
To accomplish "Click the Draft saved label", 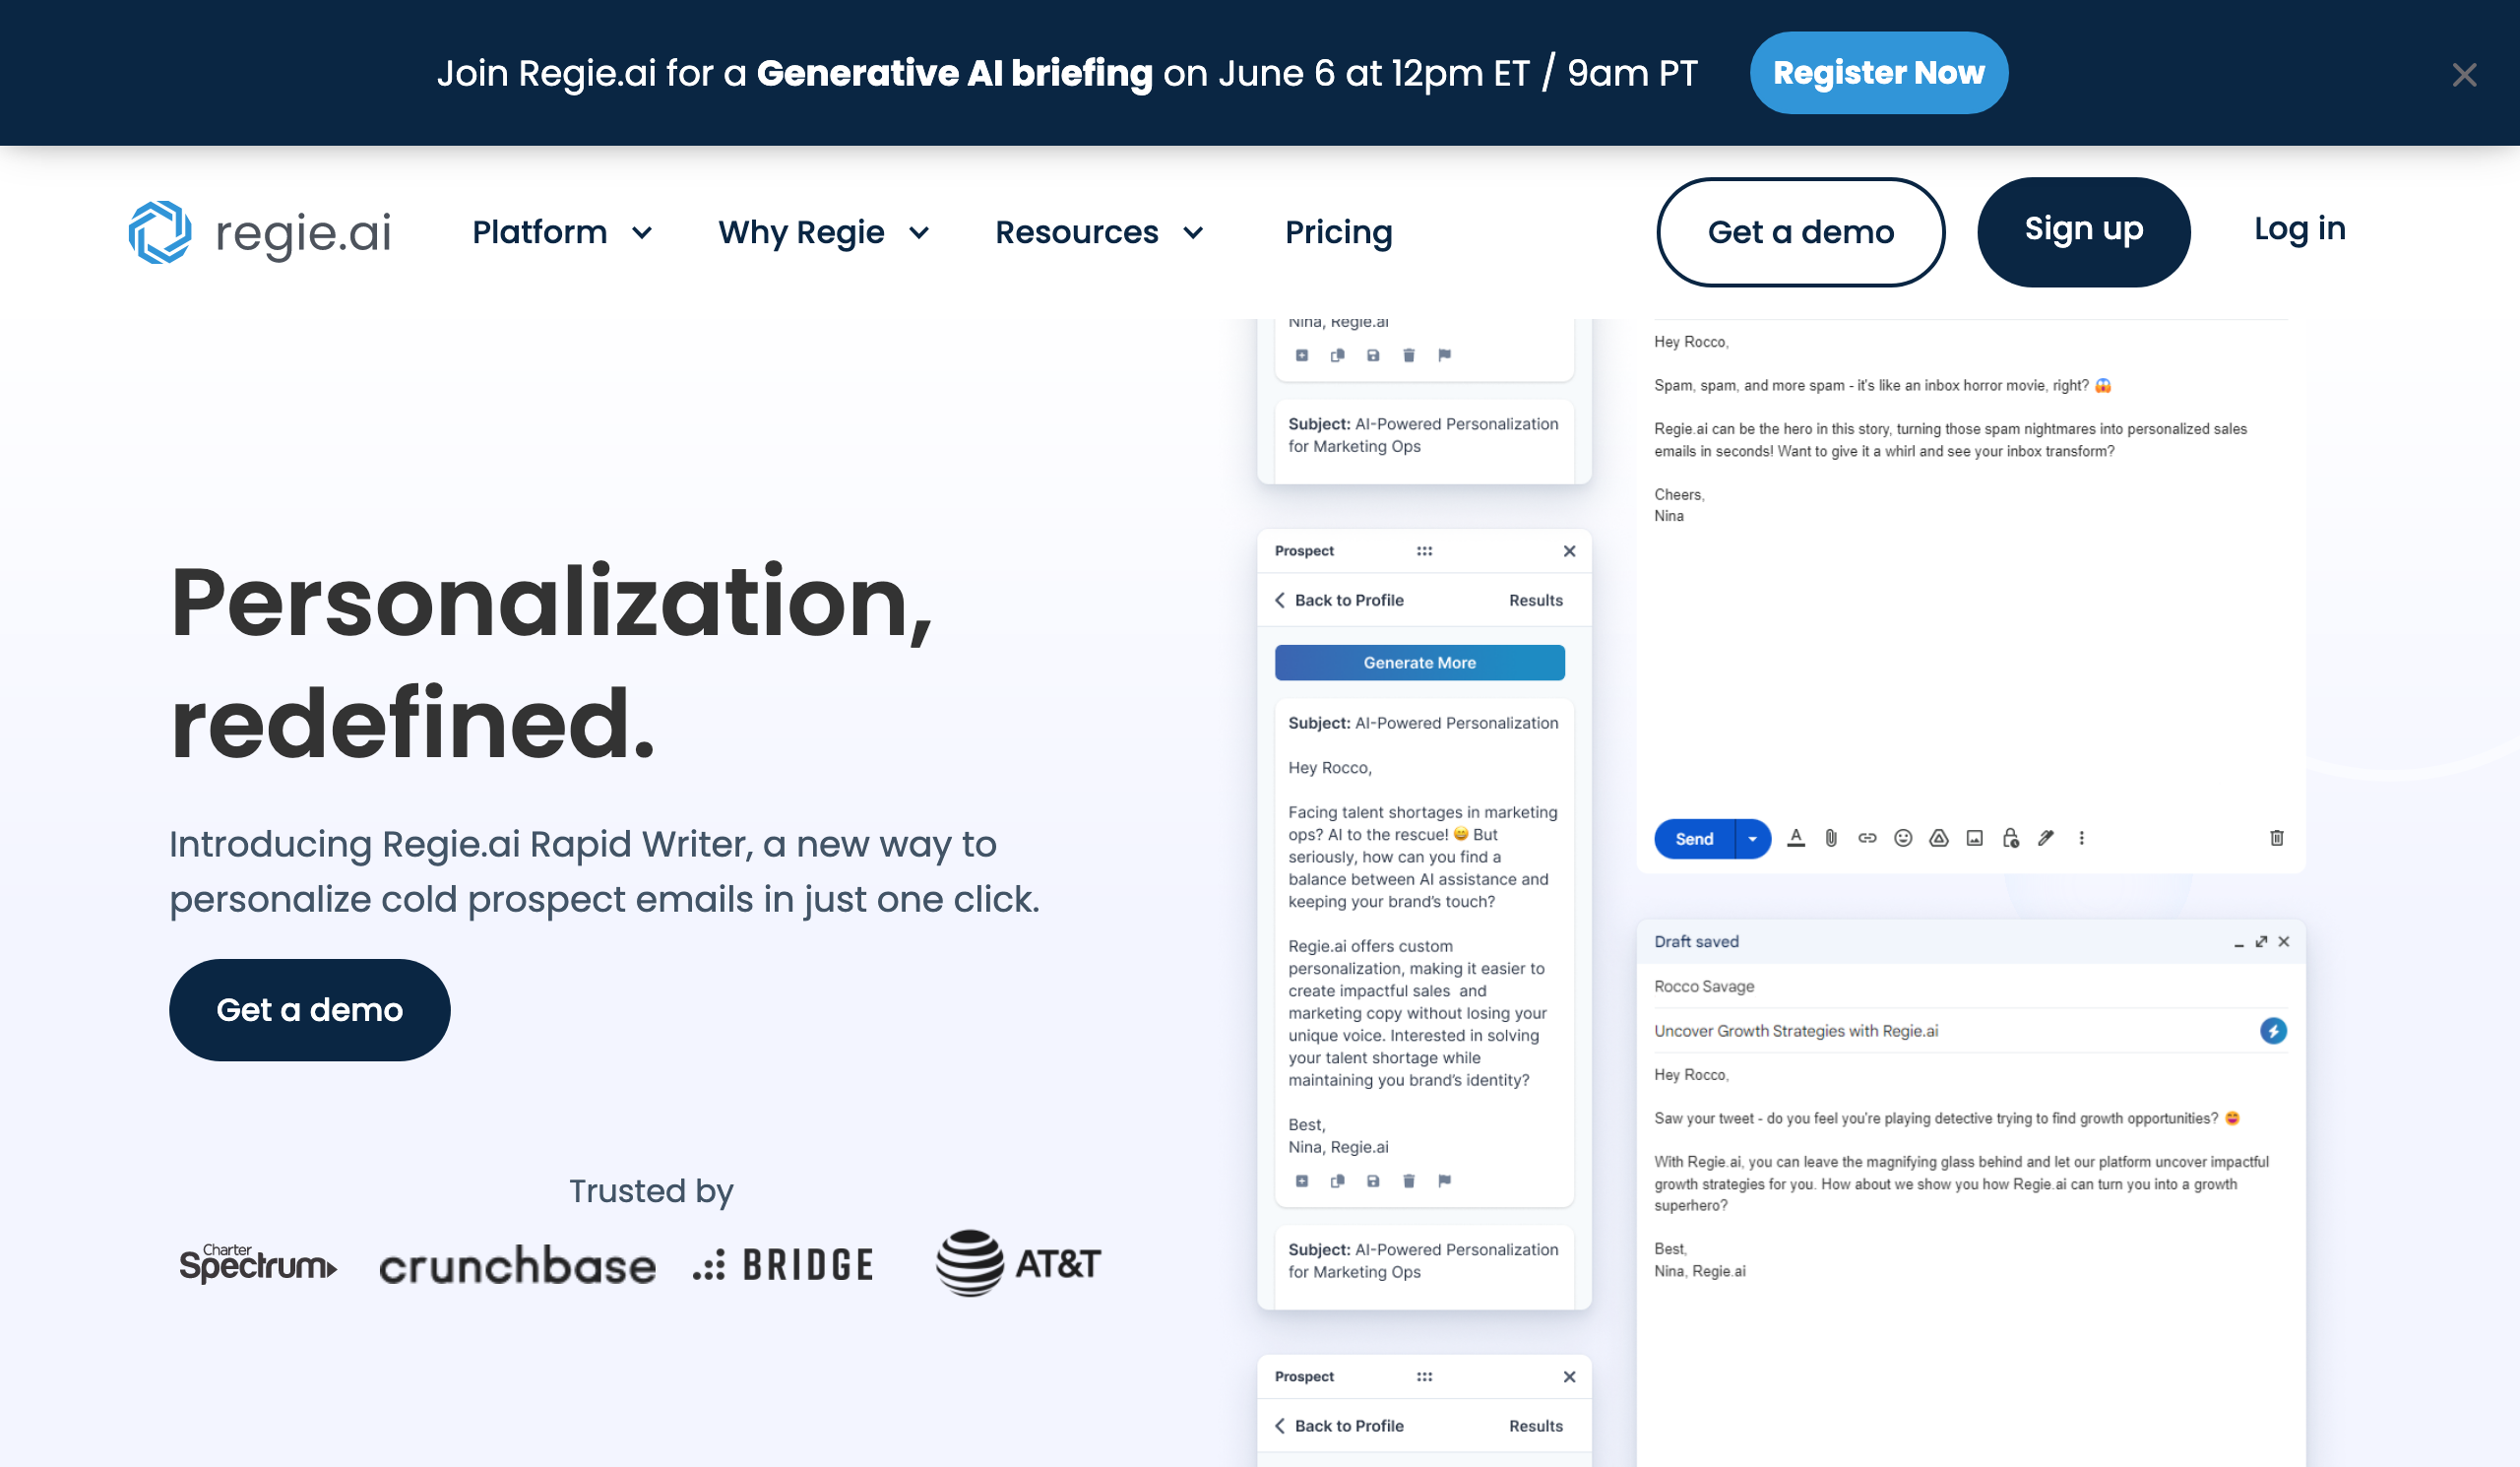I will pyautogui.click(x=1696, y=941).
